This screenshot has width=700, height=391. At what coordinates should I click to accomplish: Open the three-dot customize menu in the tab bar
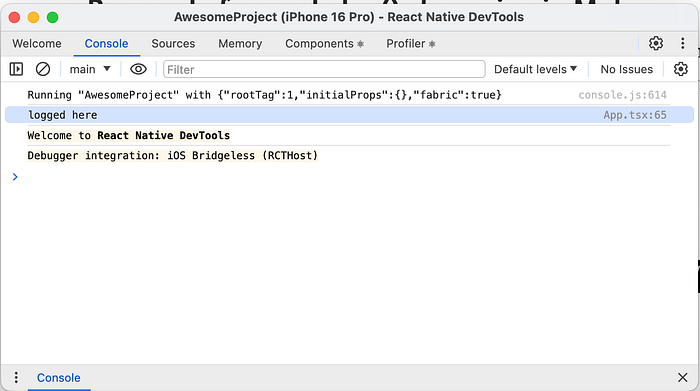[x=683, y=43]
